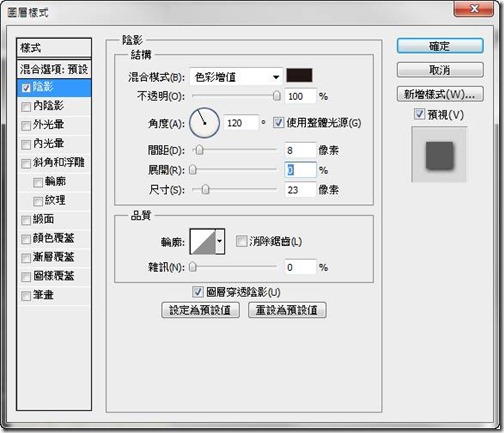The height and width of the screenshot is (433, 504).
Task: Click the contour curve thumbnail
Action: [x=203, y=241]
